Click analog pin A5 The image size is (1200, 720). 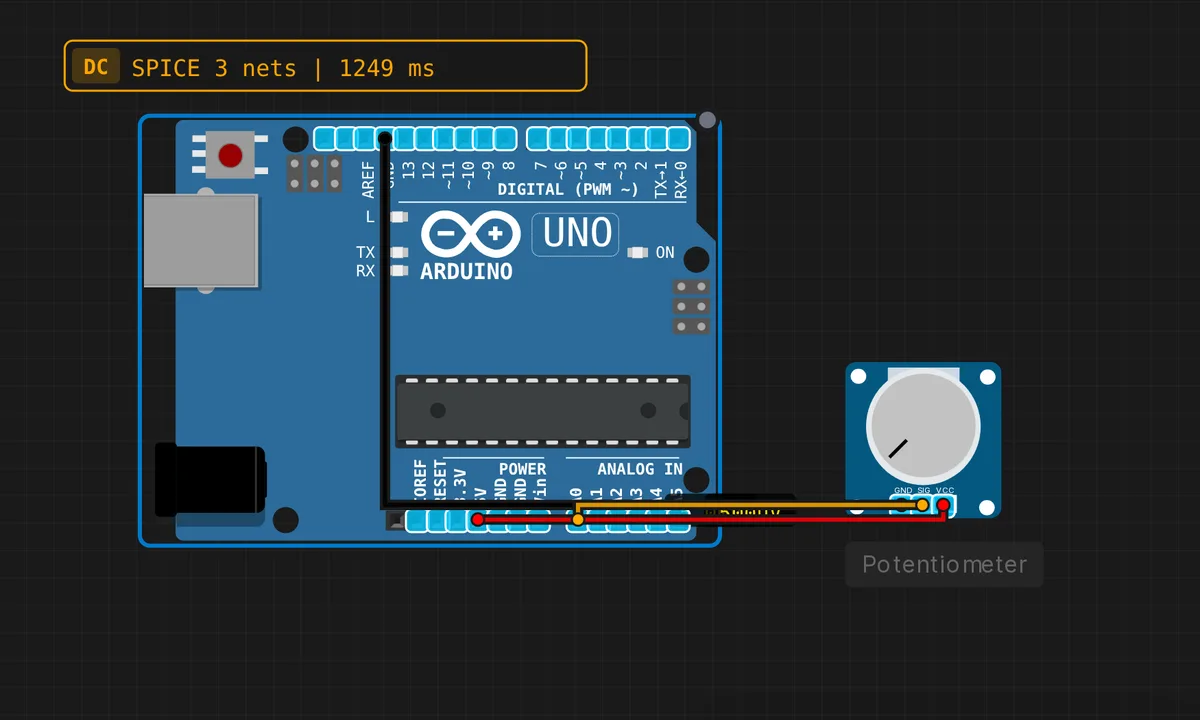click(678, 520)
